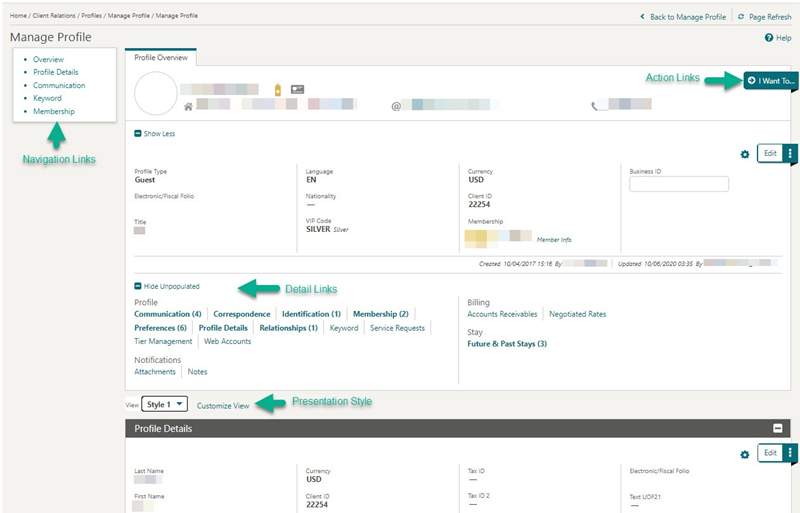Open the Member Info link
Screen dimensions: 800x513
click(x=554, y=239)
